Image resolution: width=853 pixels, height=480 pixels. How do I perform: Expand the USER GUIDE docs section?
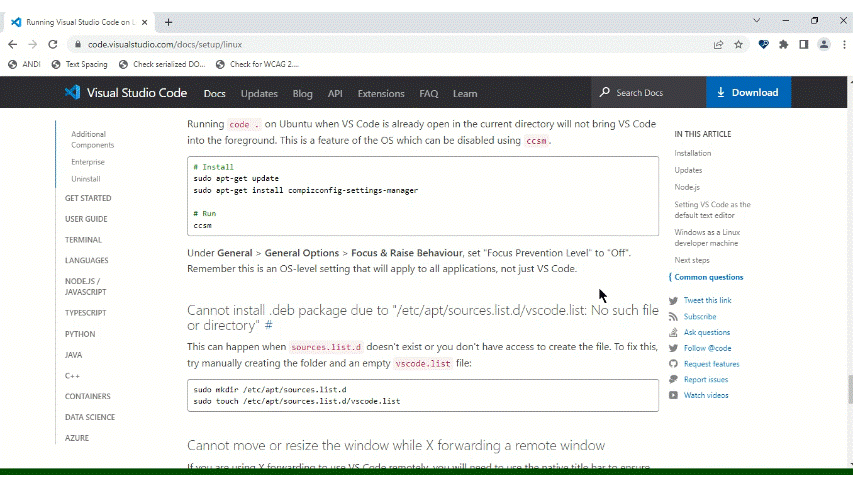click(86, 219)
